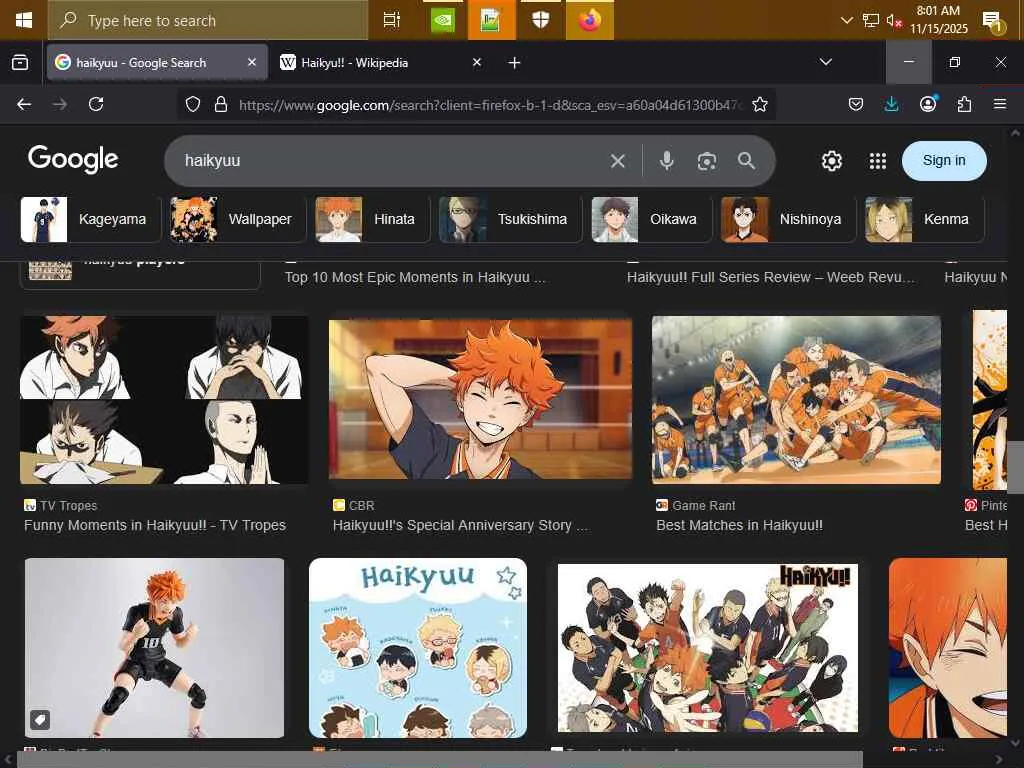The width and height of the screenshot is (1024, 768).
Task: Show hidden system tray icons
Action: pos(846,20)
